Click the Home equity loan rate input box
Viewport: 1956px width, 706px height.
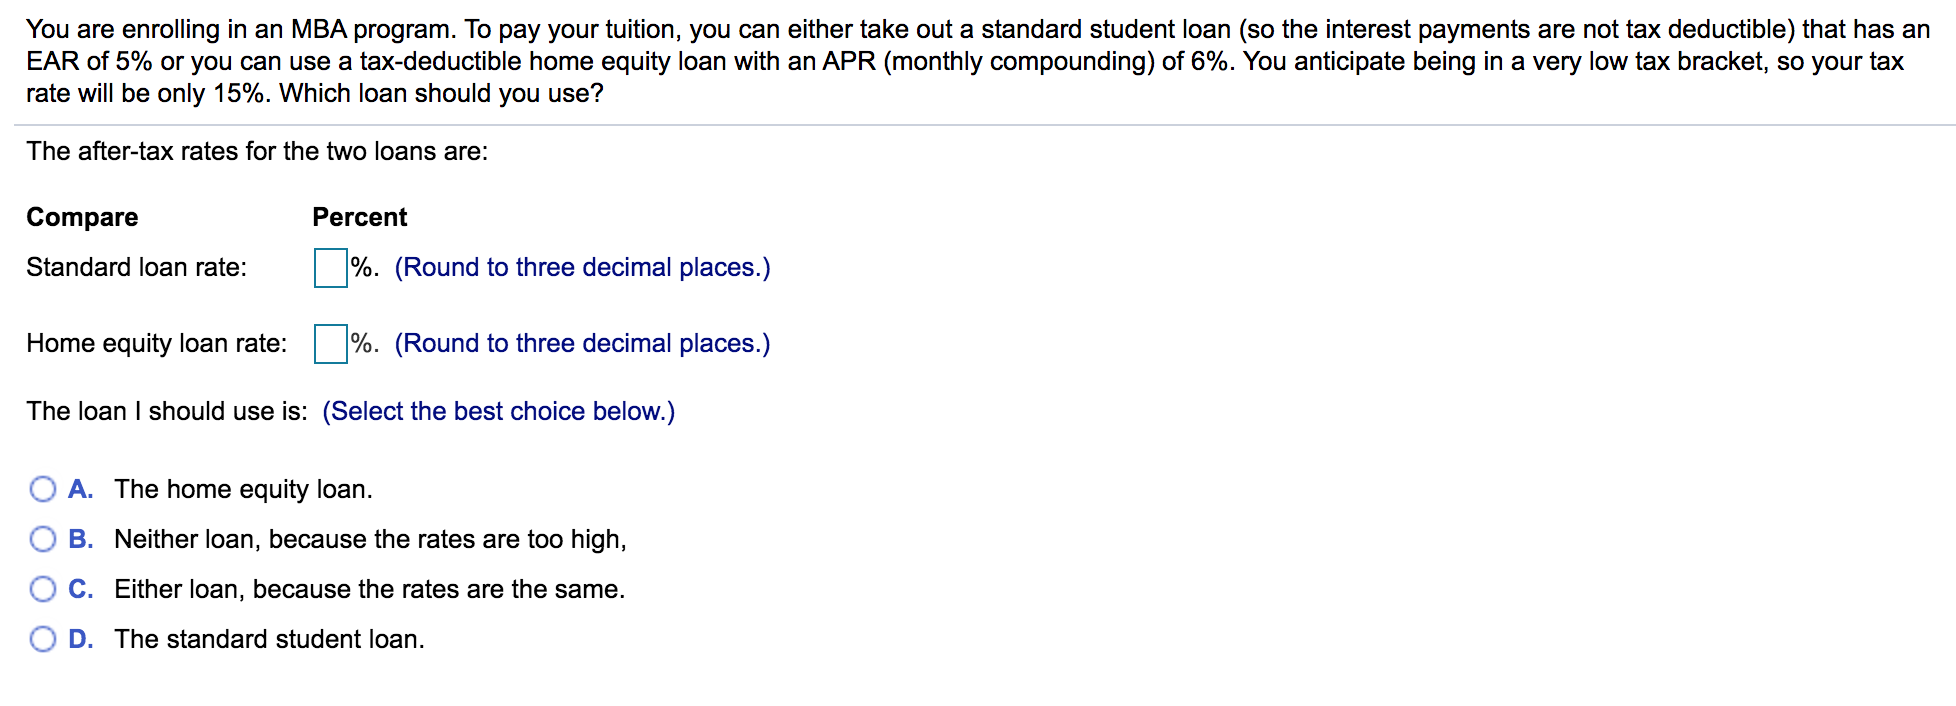pyautogui.click(x=328, y=343)
